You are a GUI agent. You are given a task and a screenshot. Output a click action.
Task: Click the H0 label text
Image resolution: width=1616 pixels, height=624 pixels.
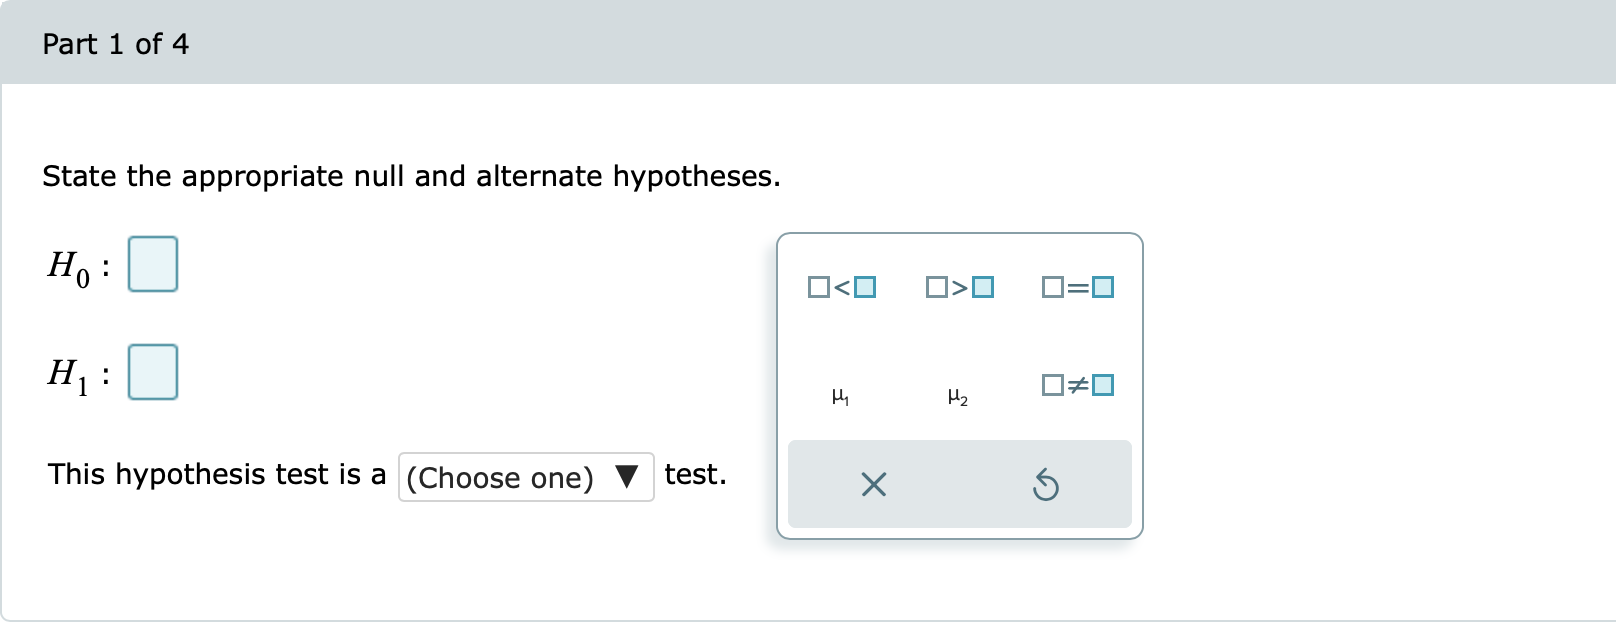click(x=69, y=266)
